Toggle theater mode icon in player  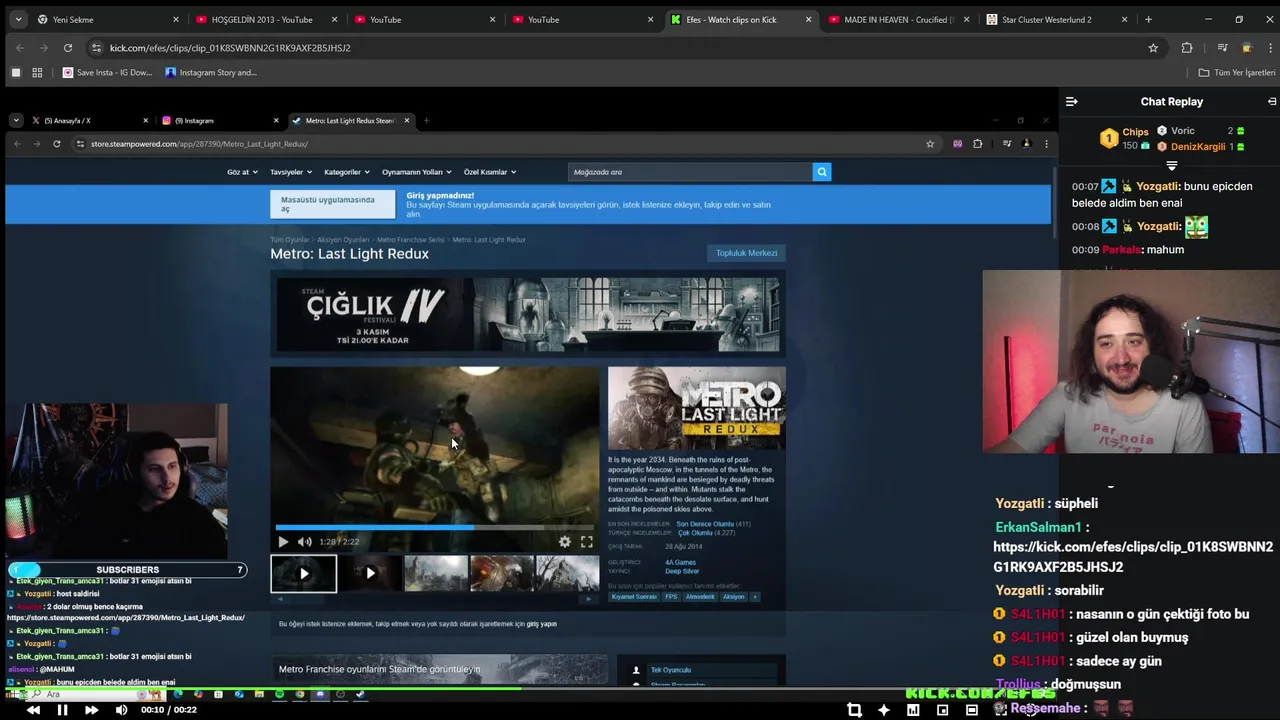coord(972,710)
